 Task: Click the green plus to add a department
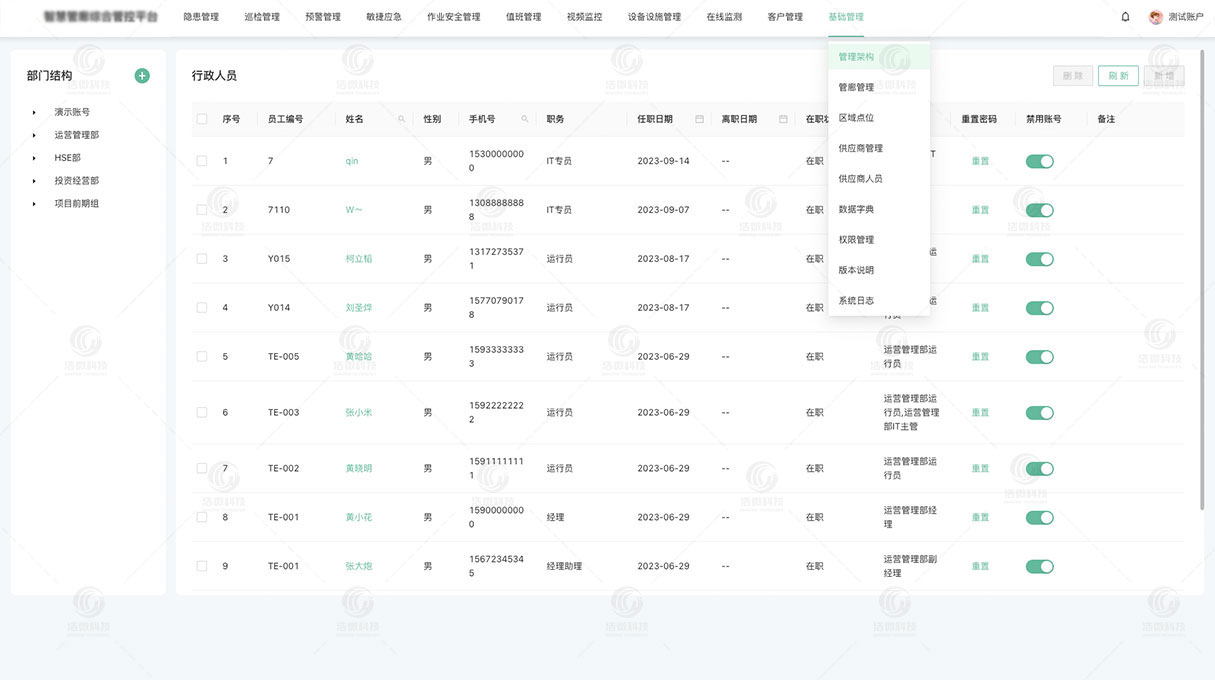pos(141,75)
